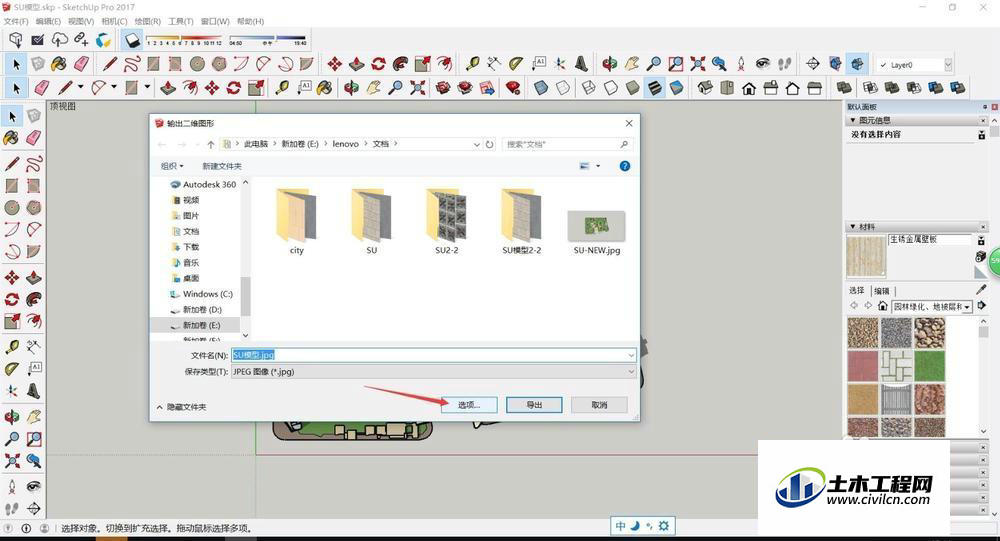Enable Wireframe face style
This screenshot has height=541, width=1000.
tap(589, 87)
